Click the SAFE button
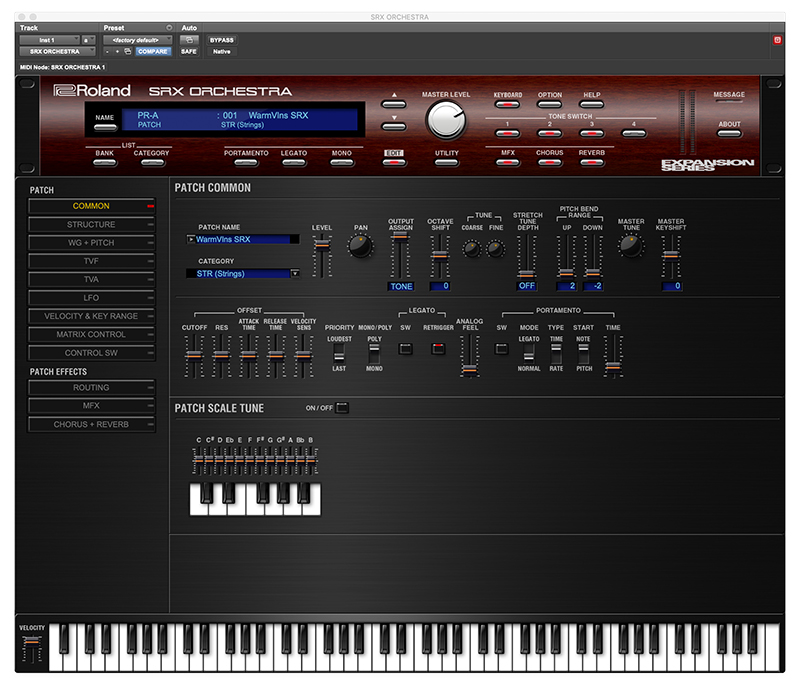800x690 pixels. [189, 52]
